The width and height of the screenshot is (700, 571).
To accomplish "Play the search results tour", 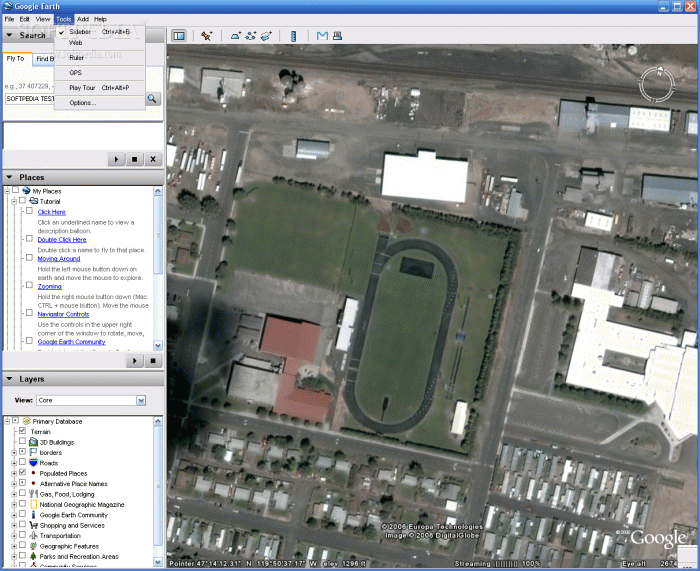I will 117,159.
